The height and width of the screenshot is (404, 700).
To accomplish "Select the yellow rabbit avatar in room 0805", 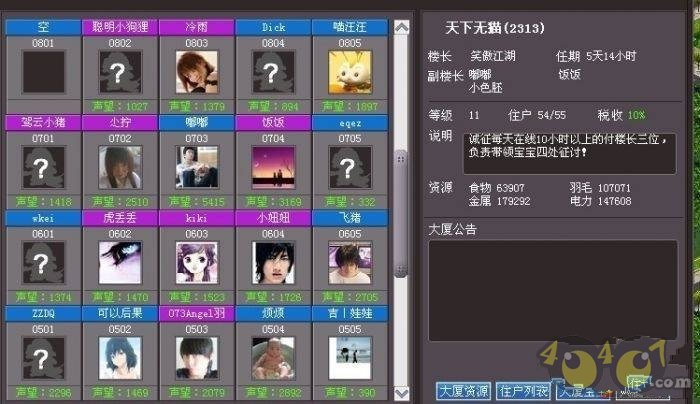I will tap(350, 72).
